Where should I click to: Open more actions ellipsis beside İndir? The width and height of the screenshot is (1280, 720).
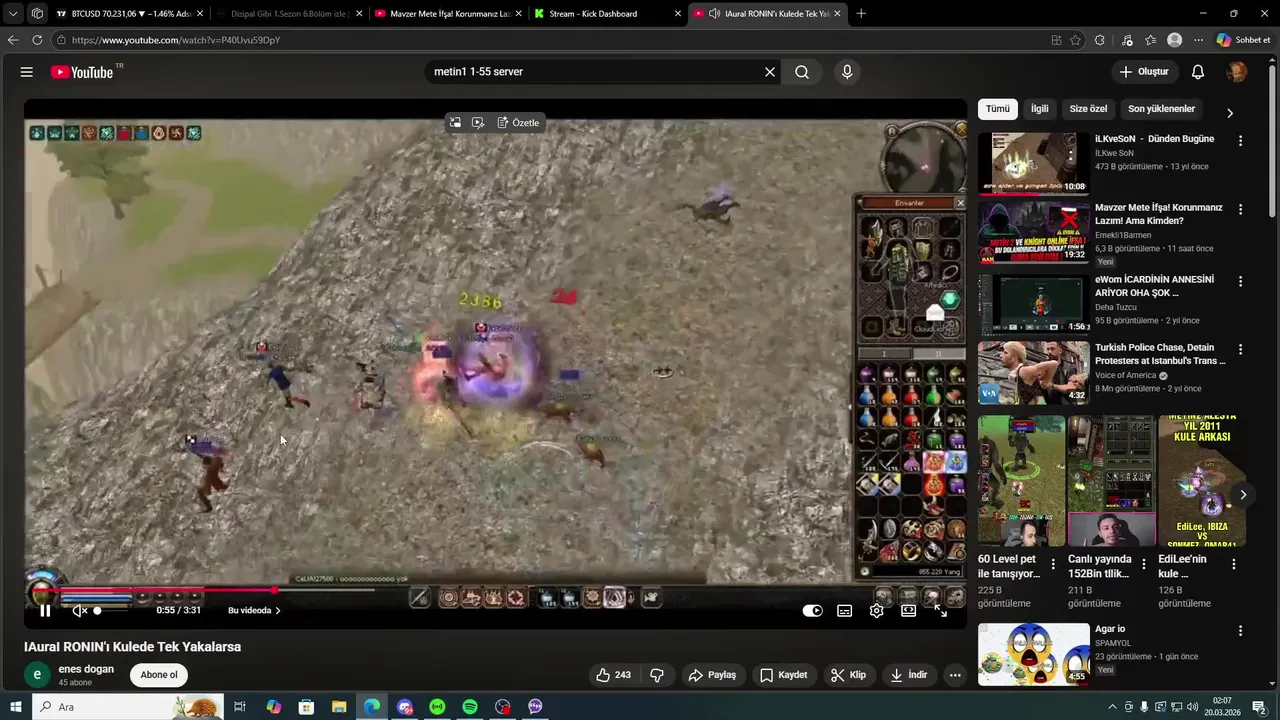click(x=955, y=675)
